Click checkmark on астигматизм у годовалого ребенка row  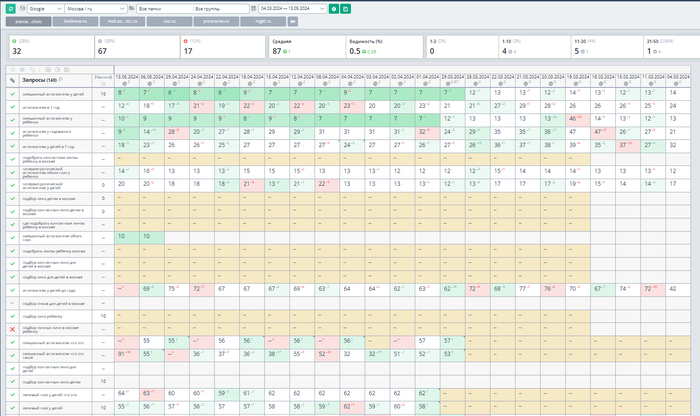[12, 133]
